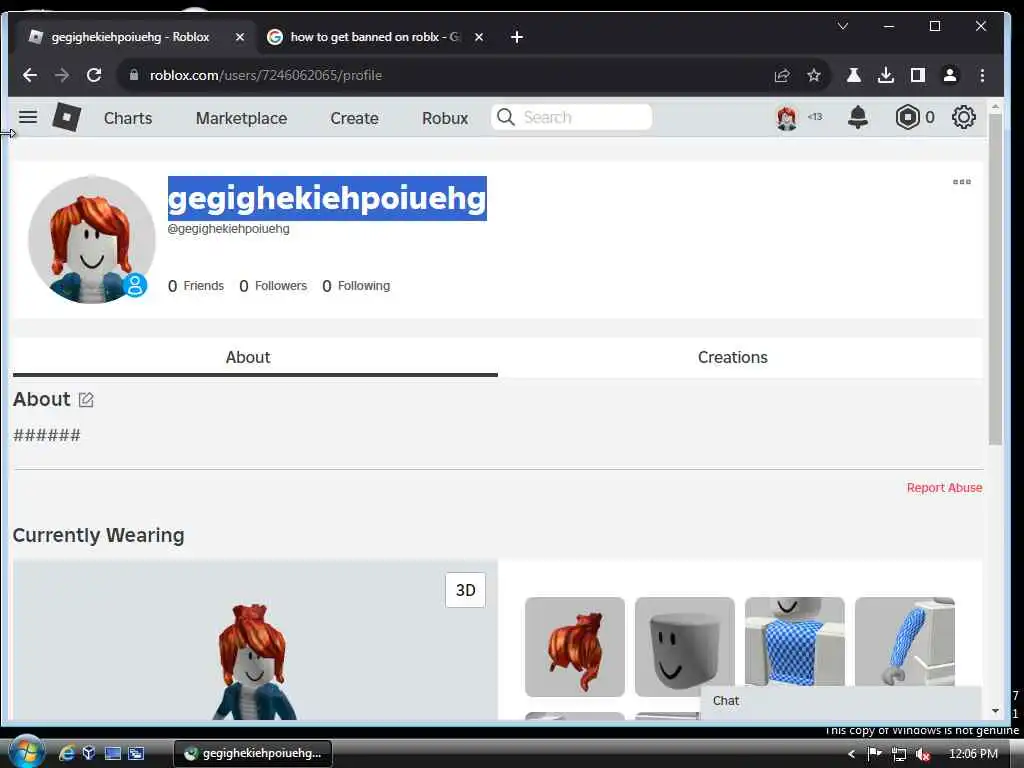
Task: Click the 12:06 PM taskbar clock
Action: [x=973, y=754]
